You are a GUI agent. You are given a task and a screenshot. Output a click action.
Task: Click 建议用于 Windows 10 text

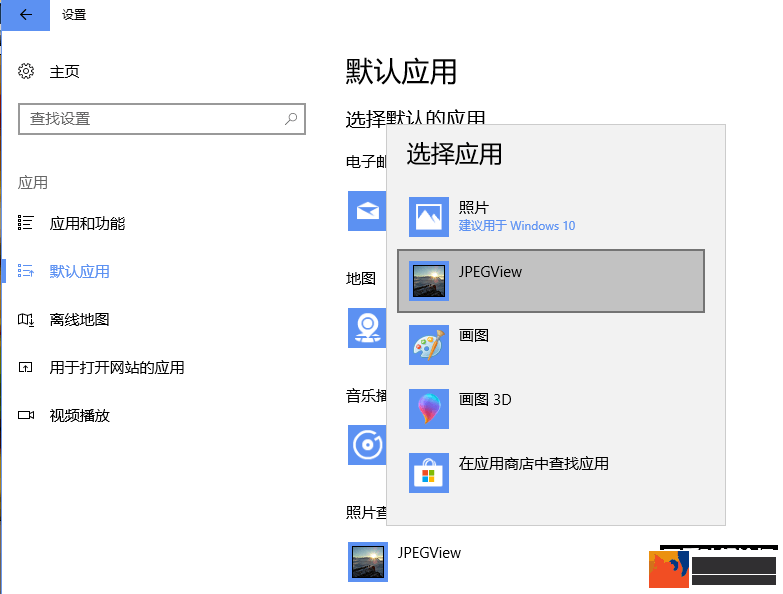click(x=517, y=226)
